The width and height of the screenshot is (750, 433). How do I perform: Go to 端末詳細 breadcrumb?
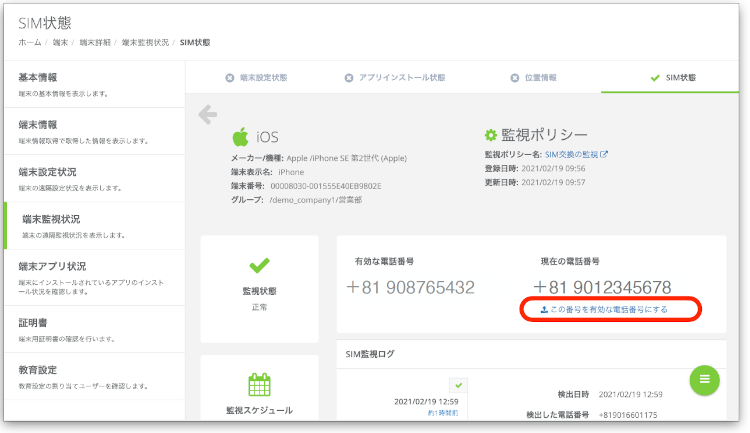[x=95, y=43]
